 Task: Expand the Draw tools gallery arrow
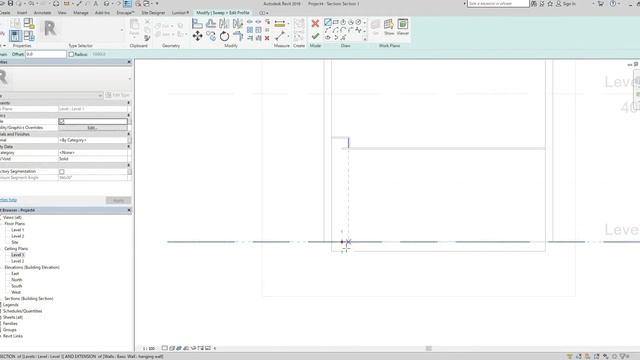point(365,39)
